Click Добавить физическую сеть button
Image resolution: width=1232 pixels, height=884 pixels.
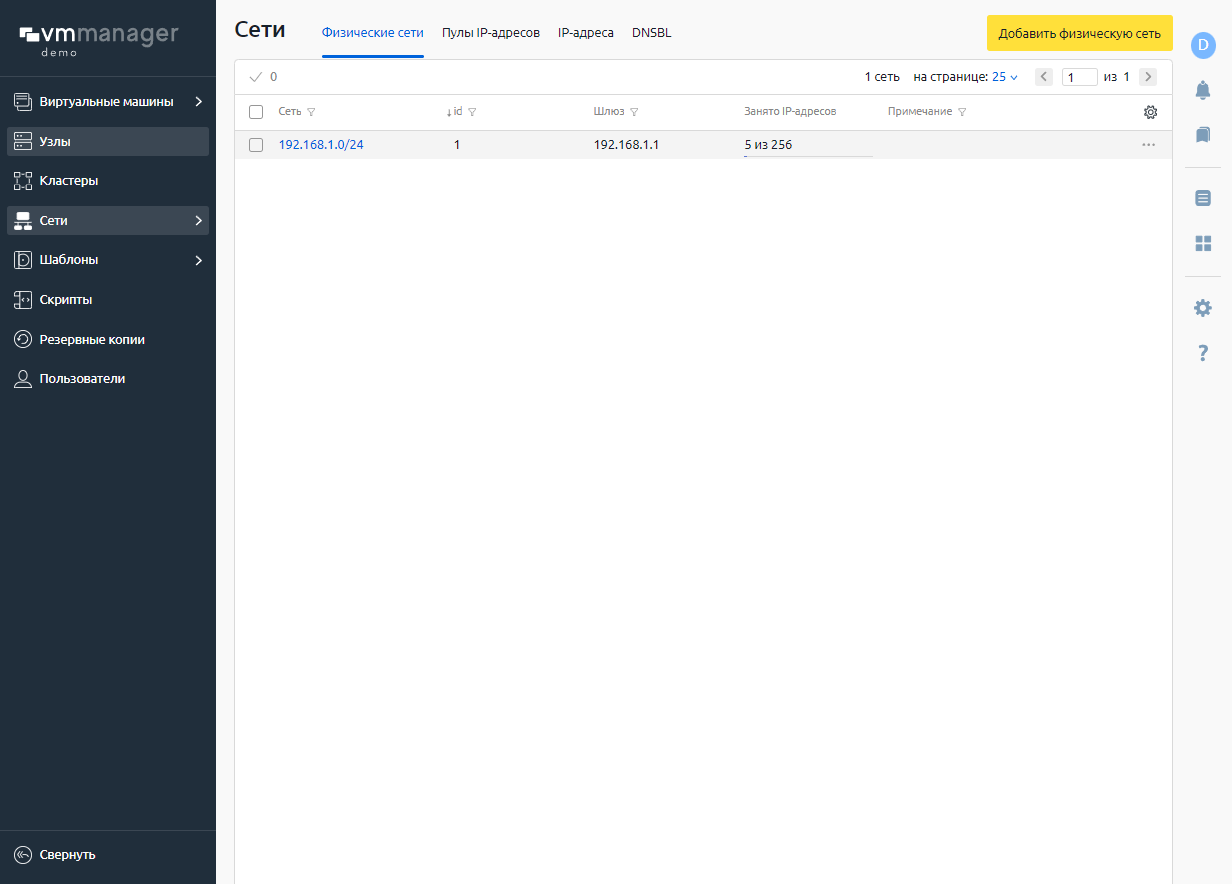1080,33
